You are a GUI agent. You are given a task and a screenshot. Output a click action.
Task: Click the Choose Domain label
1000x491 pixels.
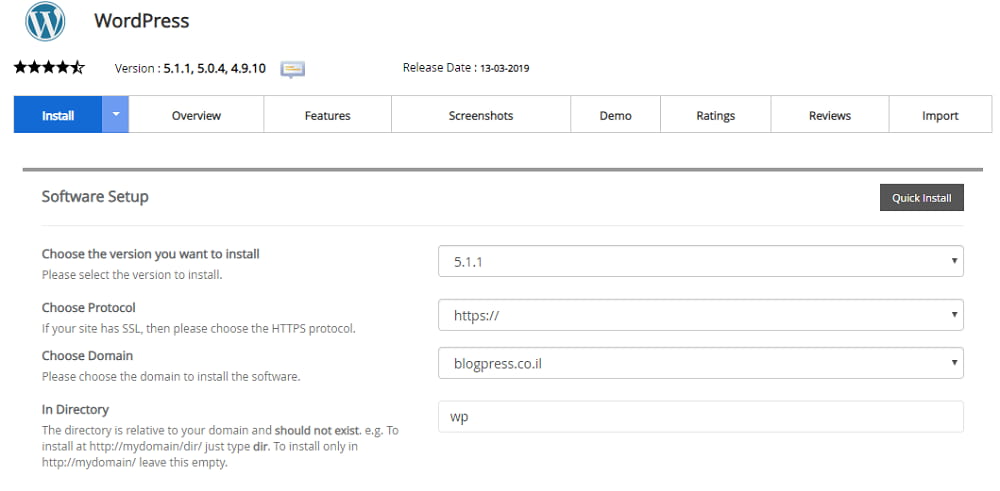(x=87, y=355)
